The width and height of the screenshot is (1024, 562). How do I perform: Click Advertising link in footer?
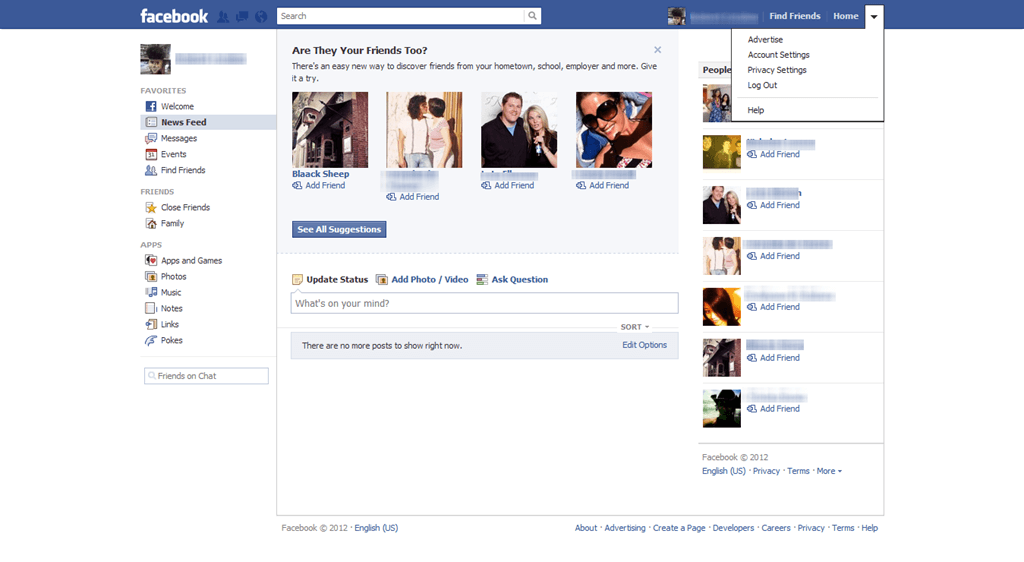pyautogui.click(x=625, y=528)
